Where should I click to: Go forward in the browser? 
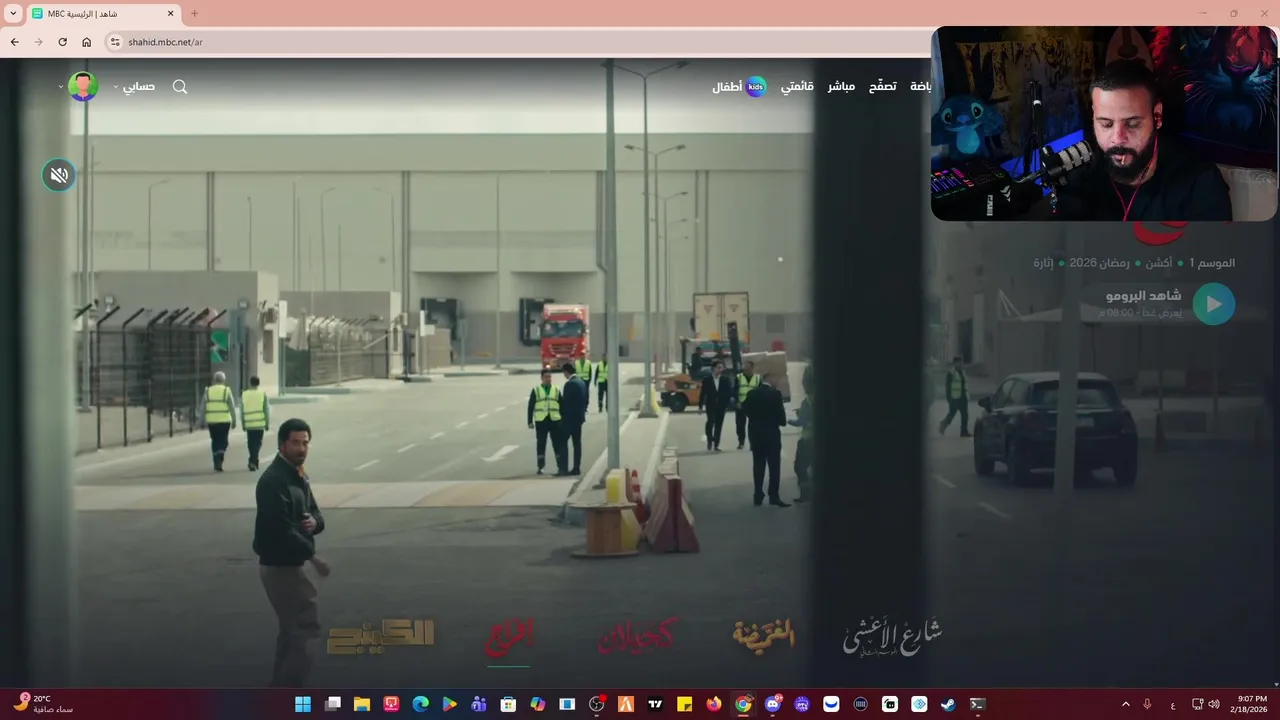tap(38, 42)
